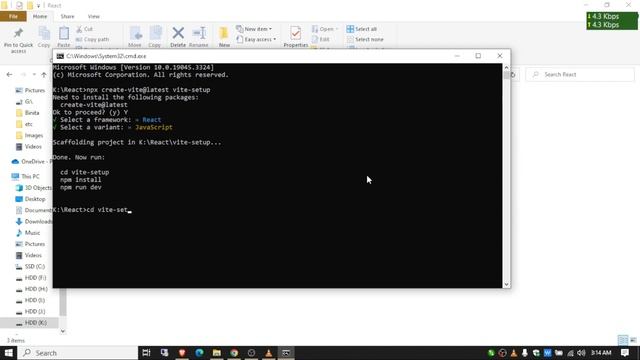Screen dimensions: 640x360
Task: Select the G:\ drive shortcut
Action: [x=24, y=102]
